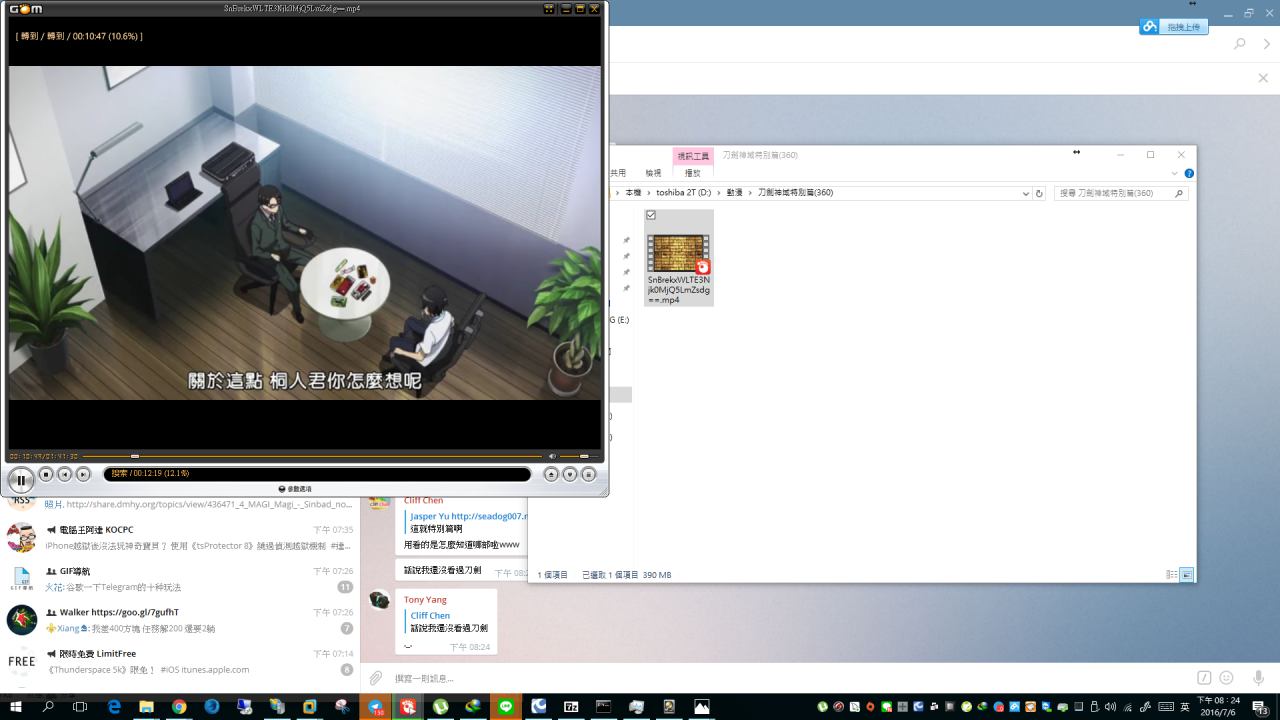1280x720 pixels.
Task: Click the File Explorer search box
Action: tap(1120, 193)
